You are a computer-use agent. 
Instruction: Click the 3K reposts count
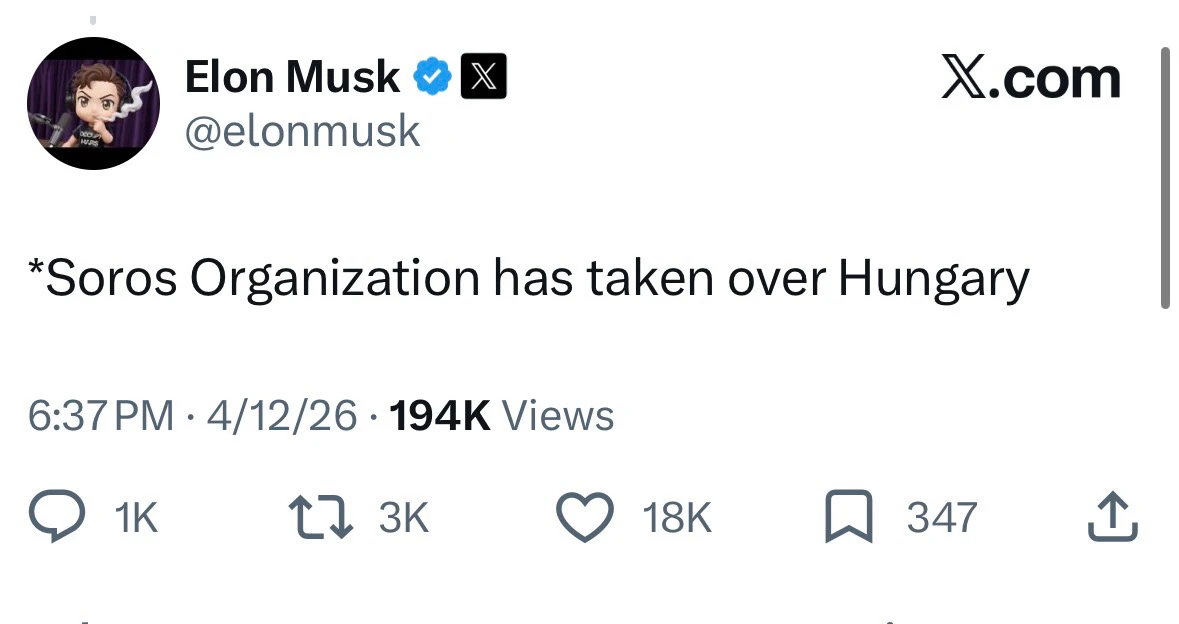pyautogui.click(x=404, y=518)
